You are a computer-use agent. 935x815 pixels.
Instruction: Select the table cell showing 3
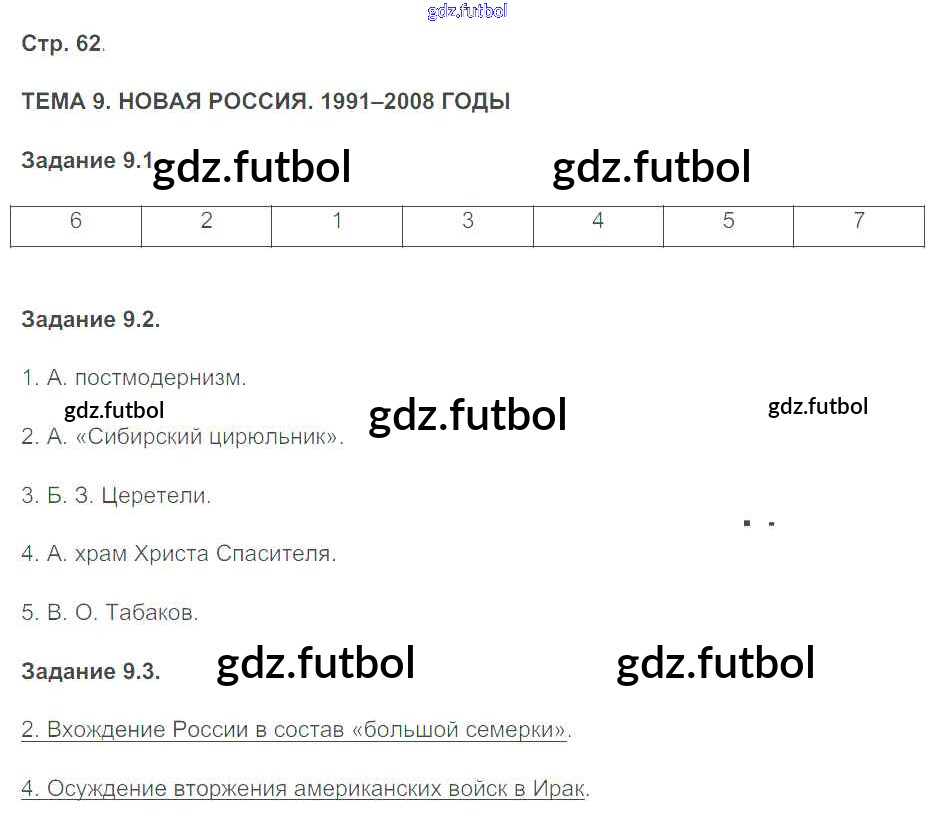coord(467,222)
